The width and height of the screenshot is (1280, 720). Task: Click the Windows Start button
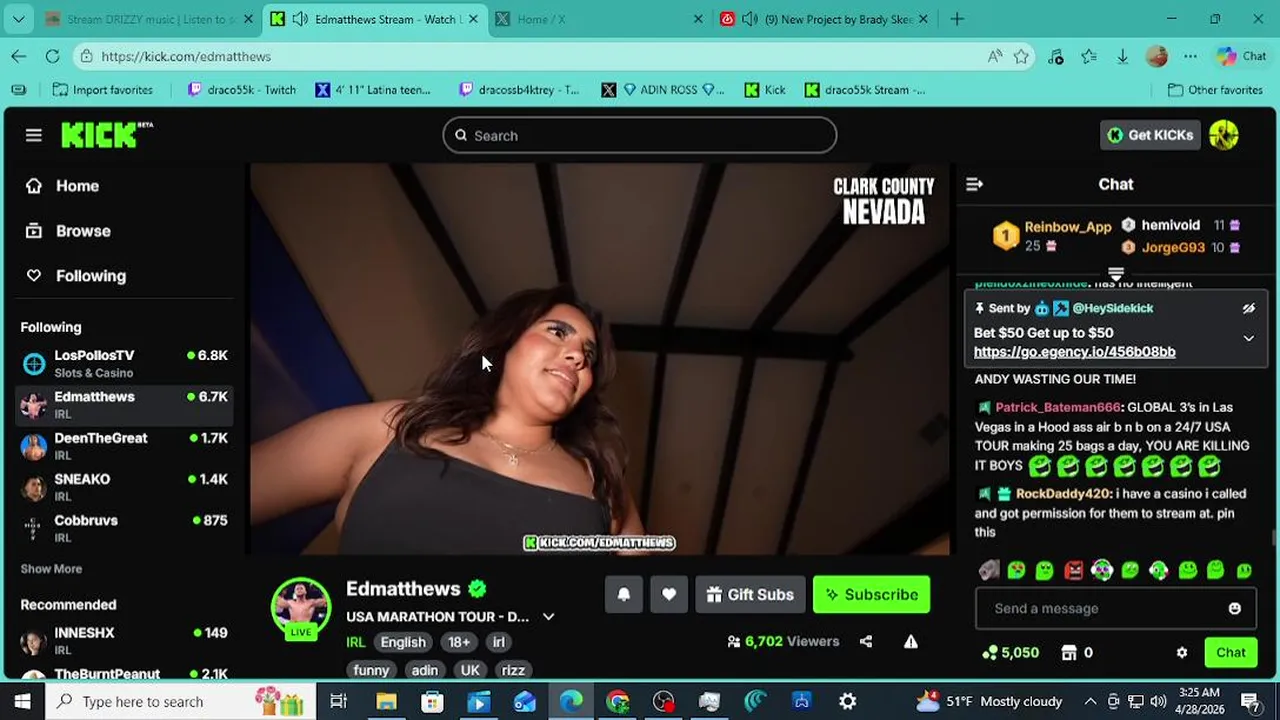coord(22,702)
